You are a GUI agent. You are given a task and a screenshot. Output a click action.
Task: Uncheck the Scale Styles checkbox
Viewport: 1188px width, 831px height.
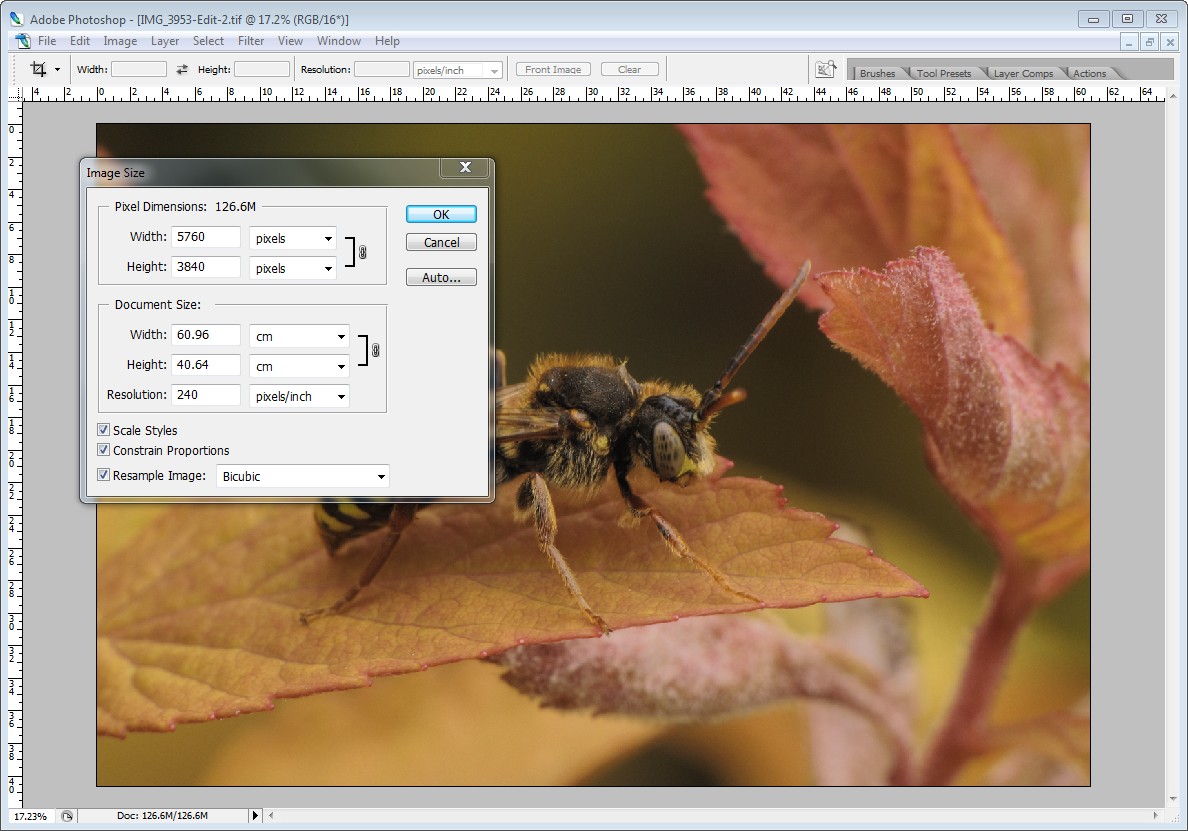coord(103,430)
